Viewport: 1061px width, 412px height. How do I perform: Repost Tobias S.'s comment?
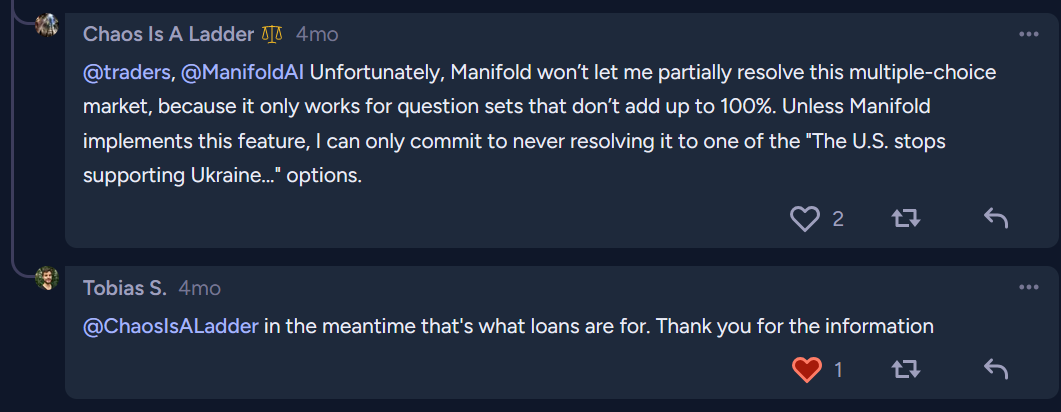tap(906, 370)
